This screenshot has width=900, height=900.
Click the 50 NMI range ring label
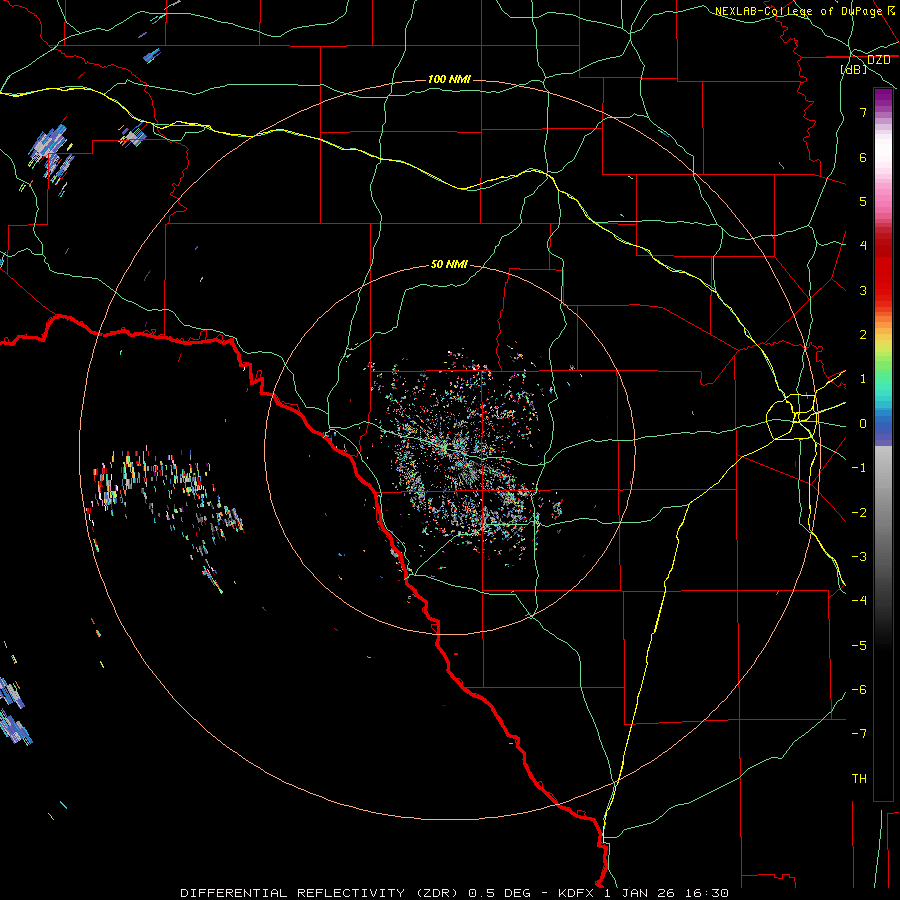point(449,264)
